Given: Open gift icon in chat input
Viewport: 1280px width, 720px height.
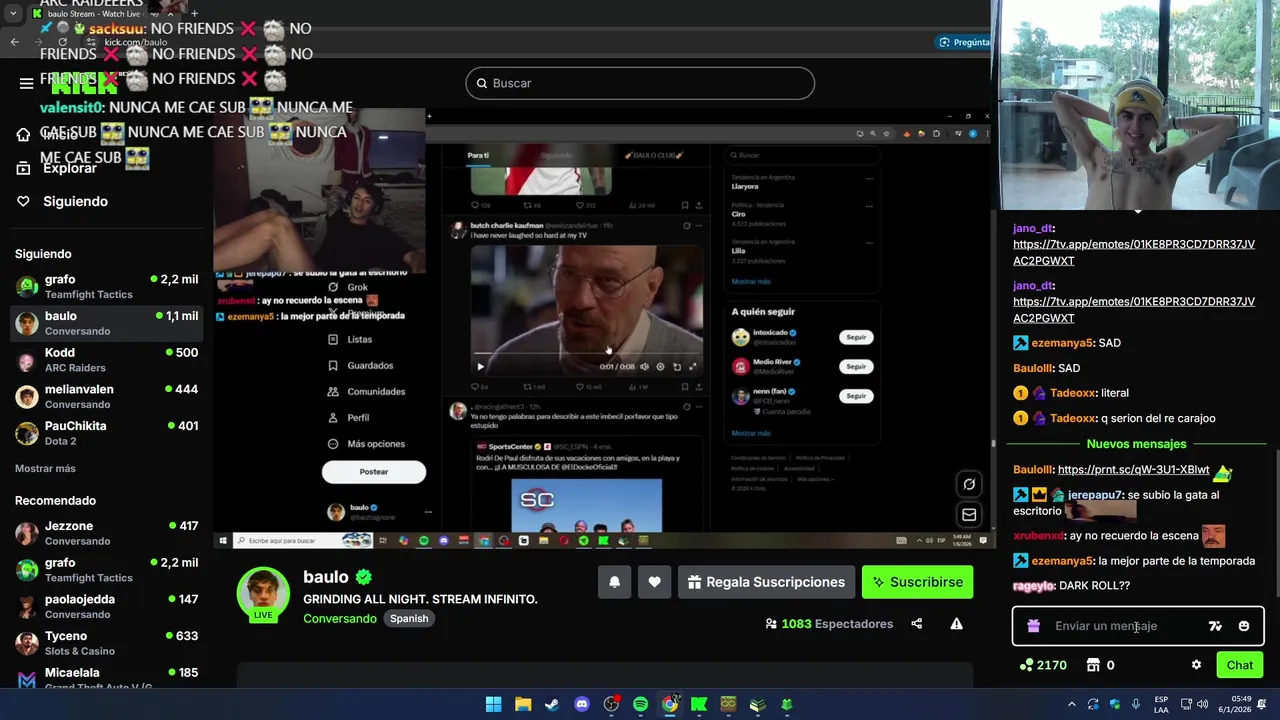Looking at the screenshot, I should pyautogui.click(x=1033, y=626).
